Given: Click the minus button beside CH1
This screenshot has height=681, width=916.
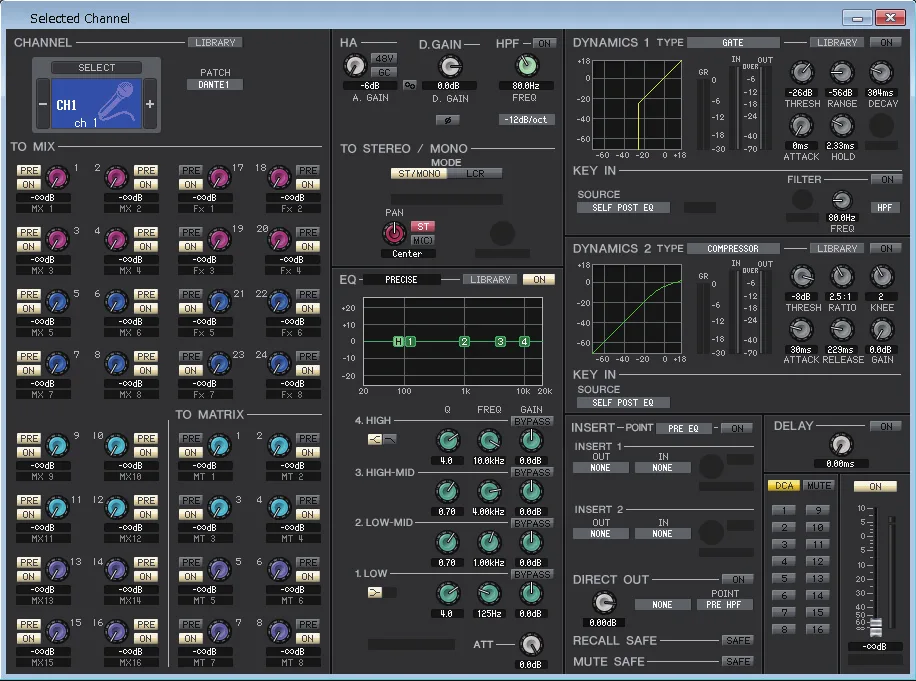Looking at the screenshot, I should click(x=43, y=104).
